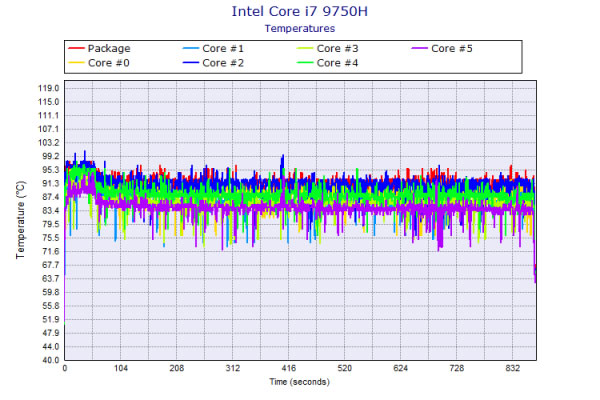Click the 55.8 value on temperature axis
600x400 pixels.
pos(51,306)
